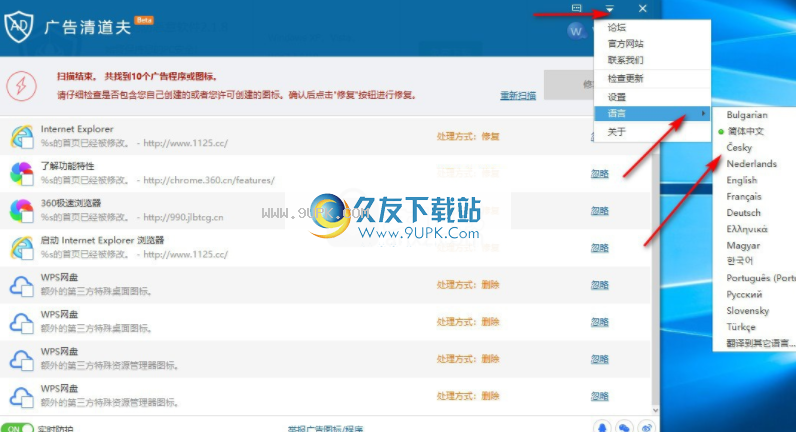
Task: Choose 翻译到其它语言 option
Action: click(x=760, y=343)
